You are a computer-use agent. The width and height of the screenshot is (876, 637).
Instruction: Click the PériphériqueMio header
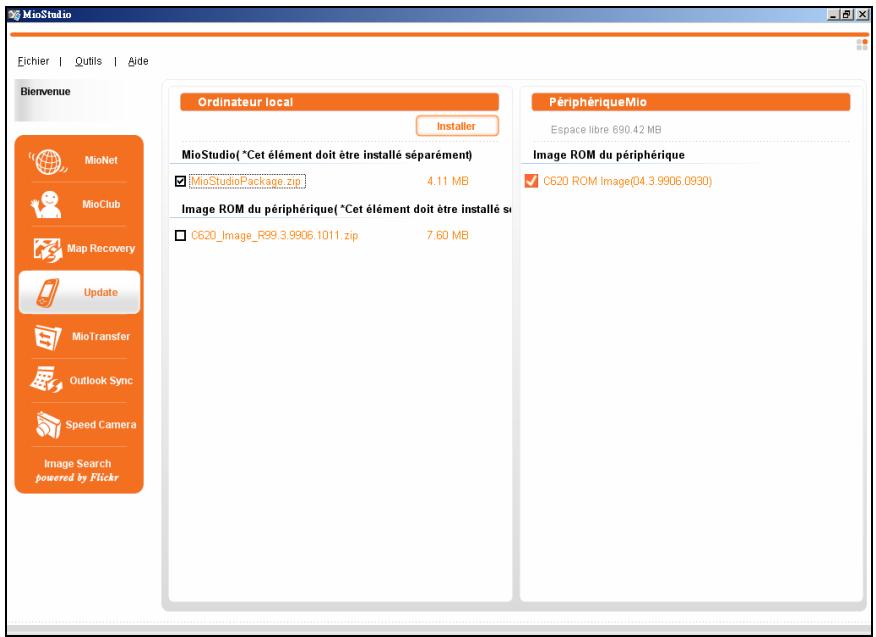coord(691,102)
